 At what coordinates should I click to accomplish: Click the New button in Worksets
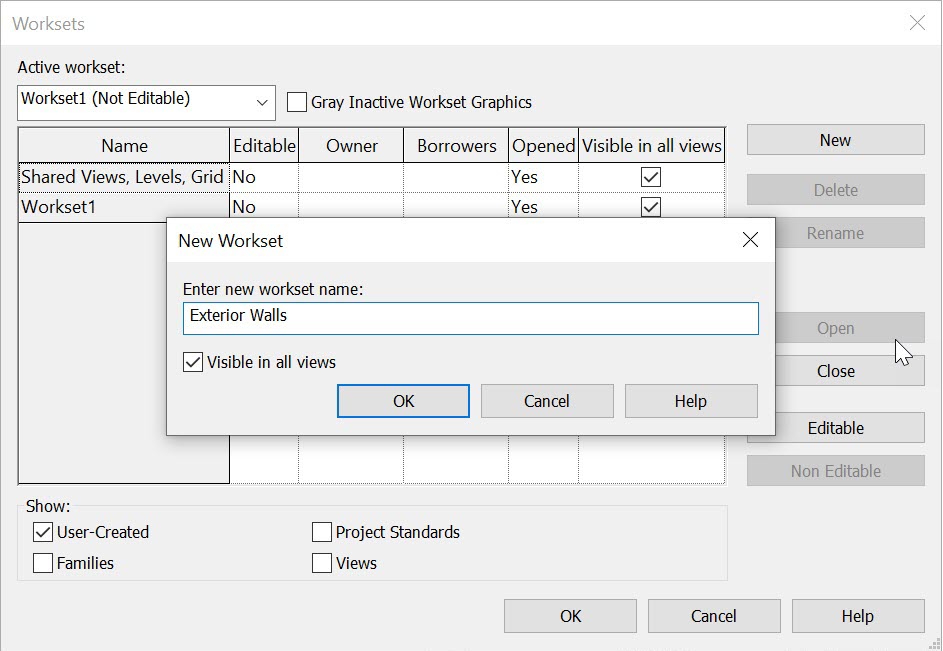pyautogui.click(x=835, y=140)
